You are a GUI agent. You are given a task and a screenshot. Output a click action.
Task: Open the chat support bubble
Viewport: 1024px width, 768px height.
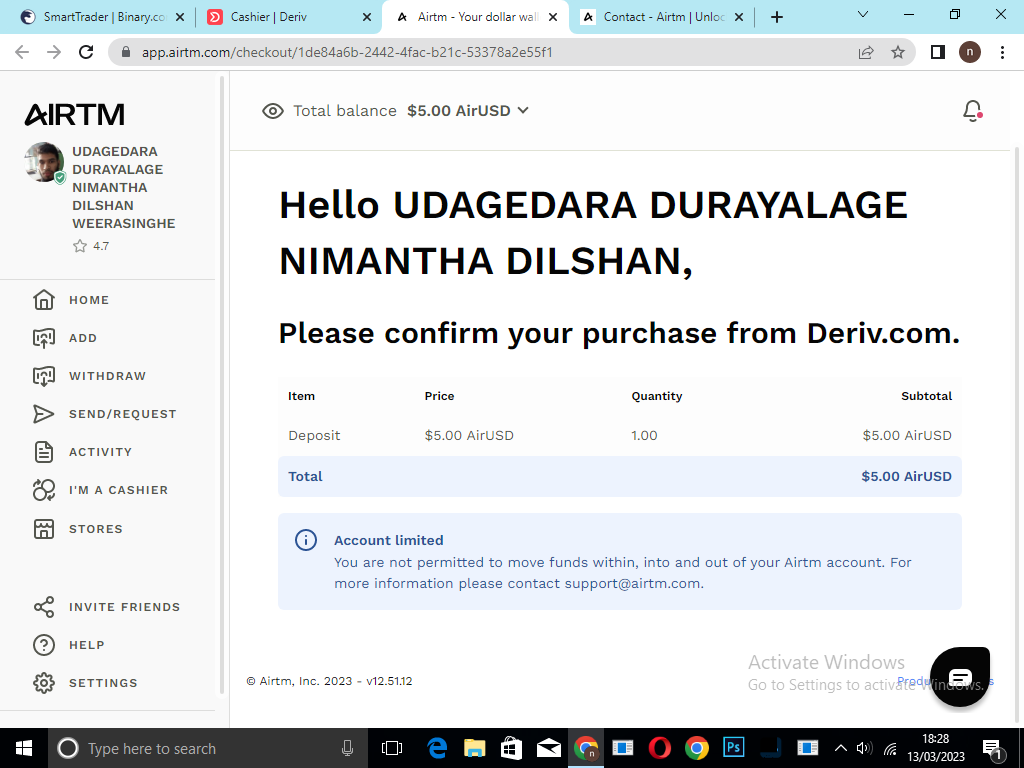tap(959, 677)
